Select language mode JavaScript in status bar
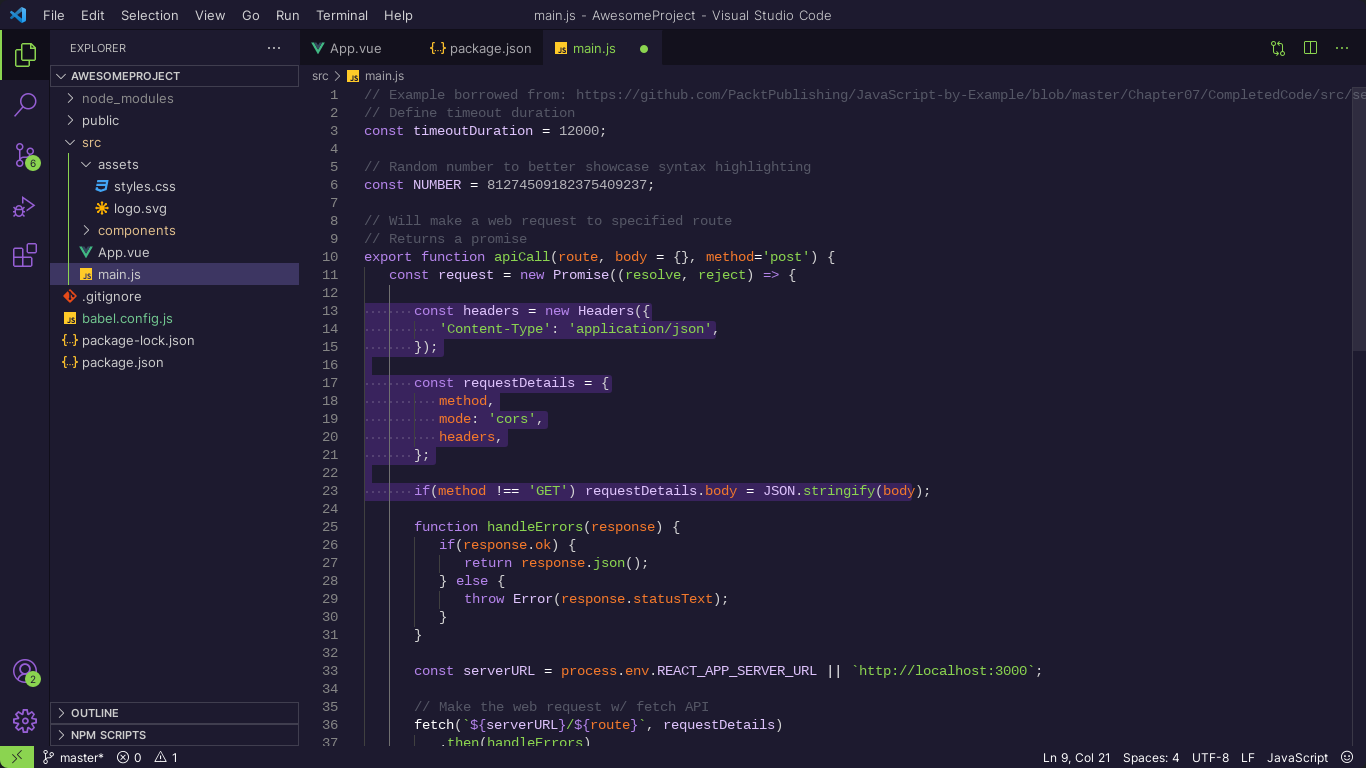The image size is (1366, 768). click(1298, 757)
